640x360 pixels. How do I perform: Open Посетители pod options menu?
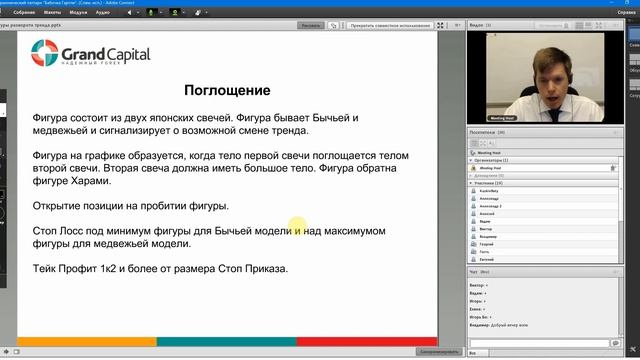click(615, 133)
